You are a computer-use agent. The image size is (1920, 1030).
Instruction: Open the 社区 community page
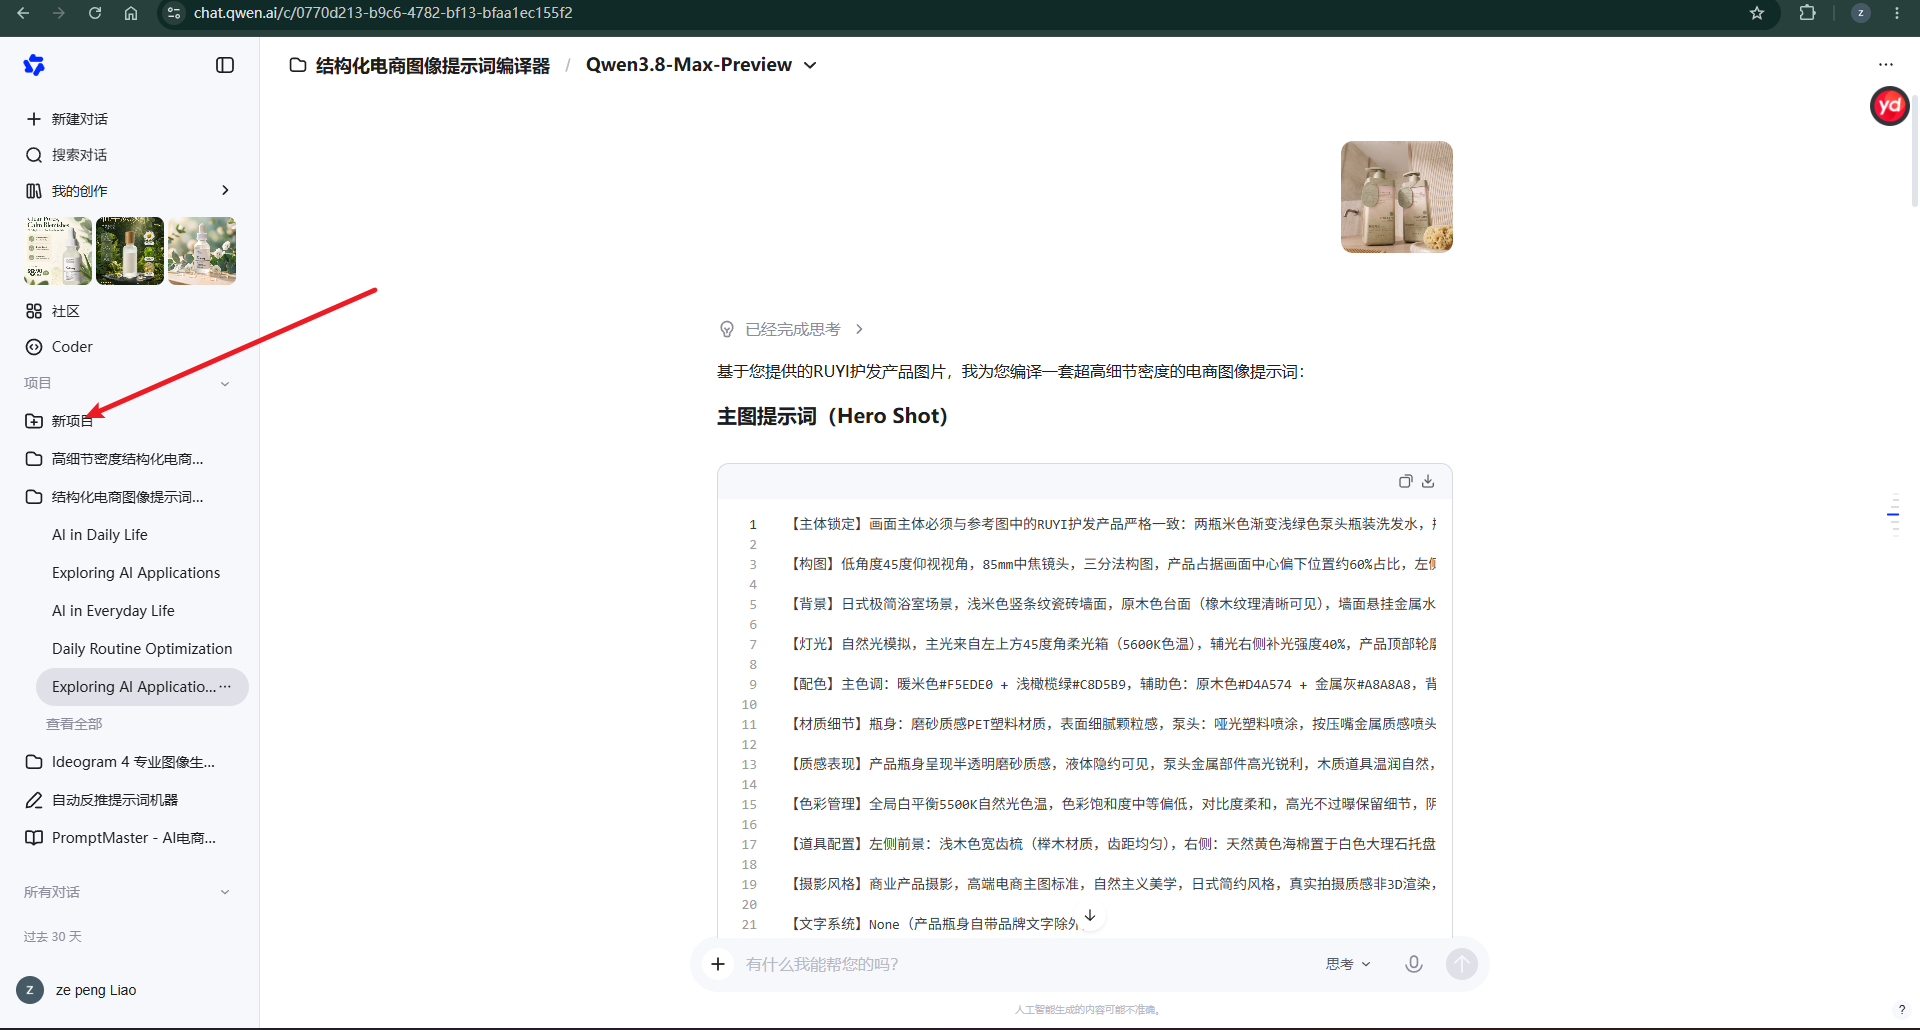tap(53, 311)
